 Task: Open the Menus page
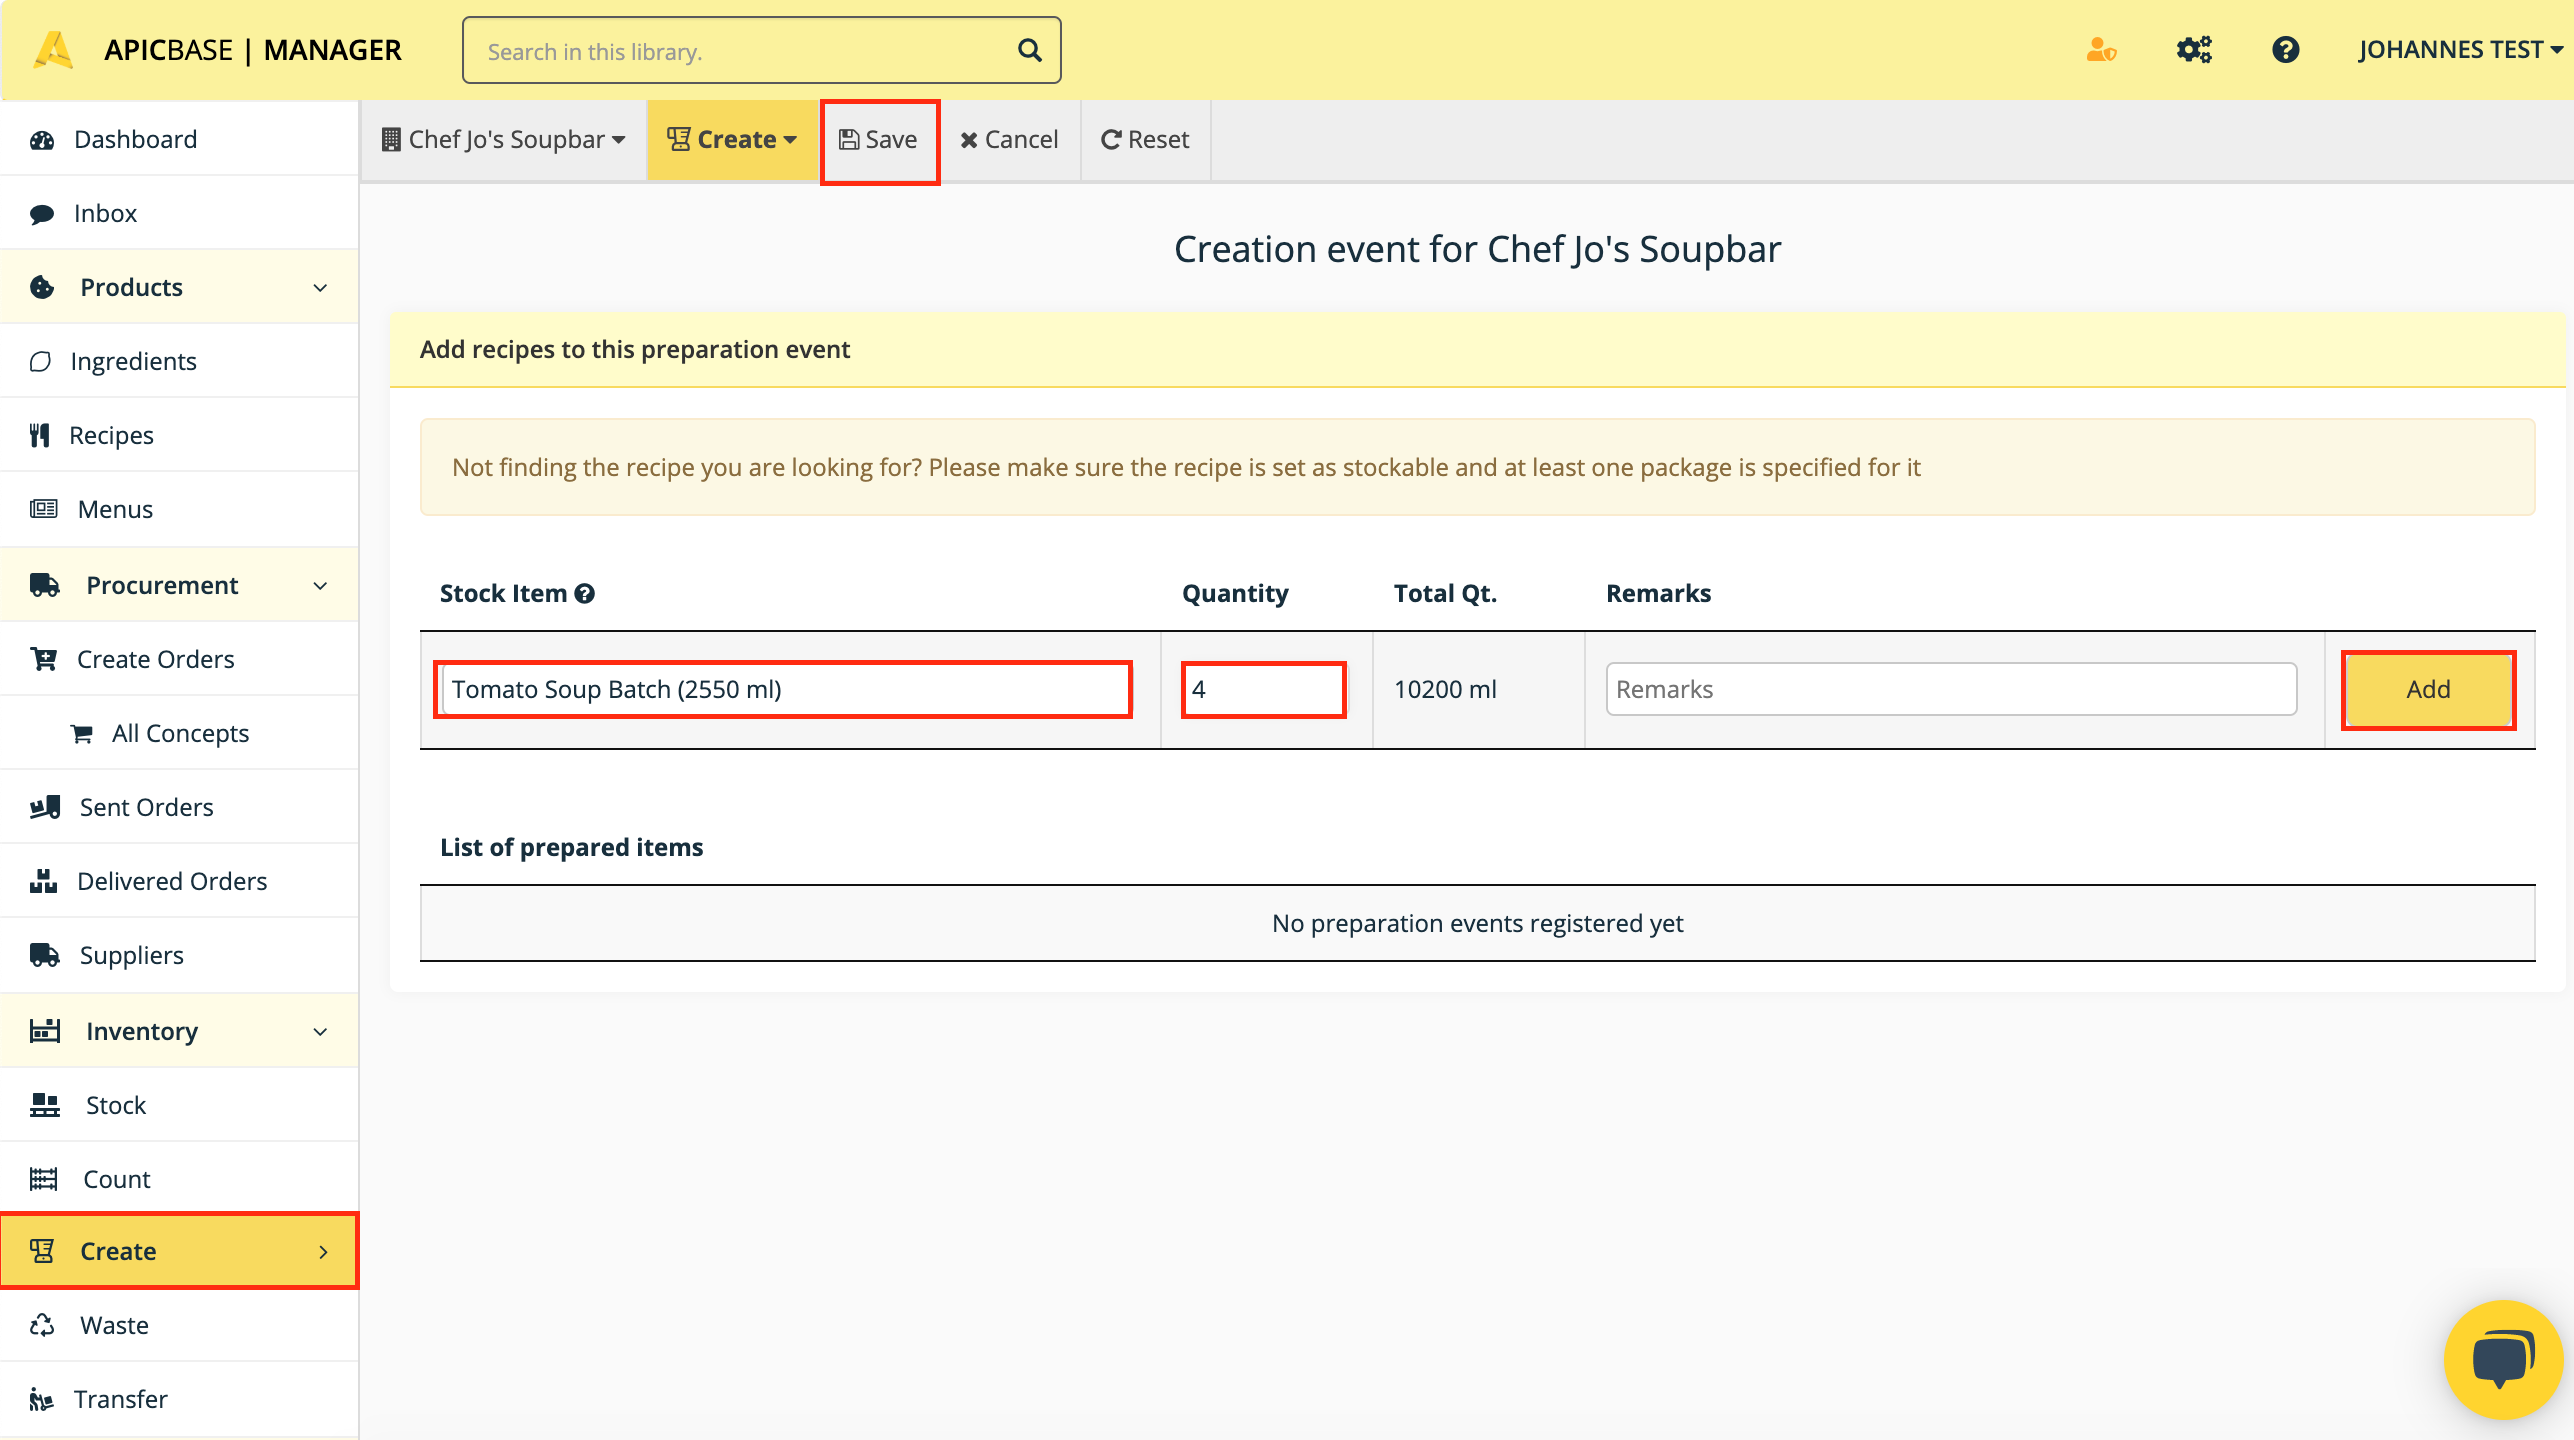180,510
